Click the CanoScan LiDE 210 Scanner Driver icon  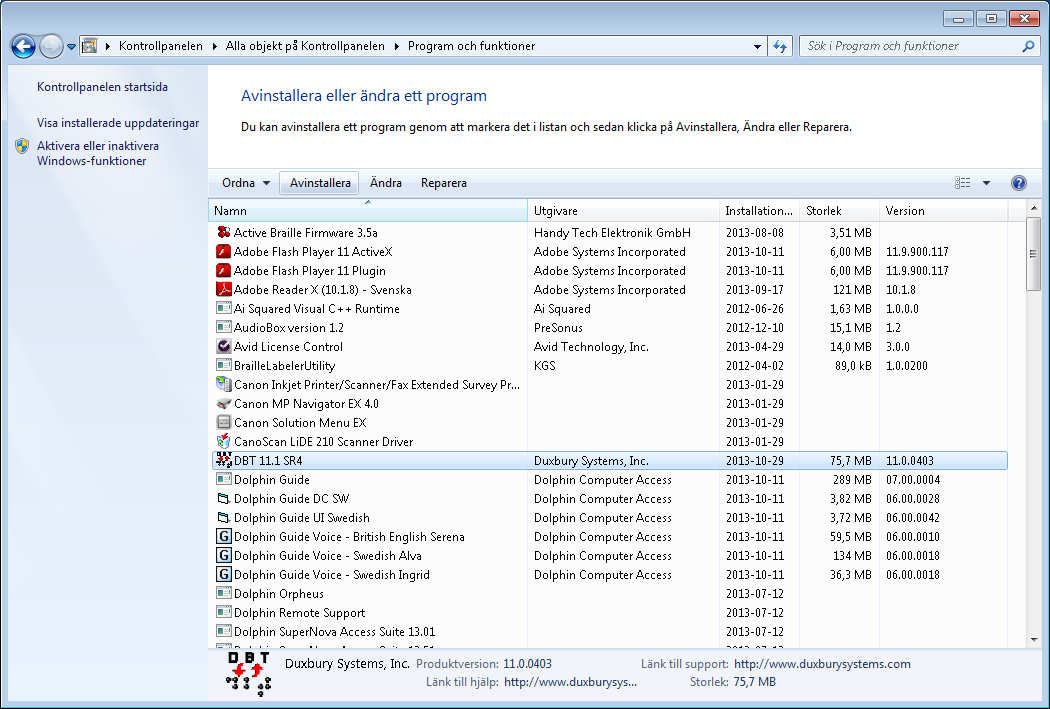click(224, 441)
